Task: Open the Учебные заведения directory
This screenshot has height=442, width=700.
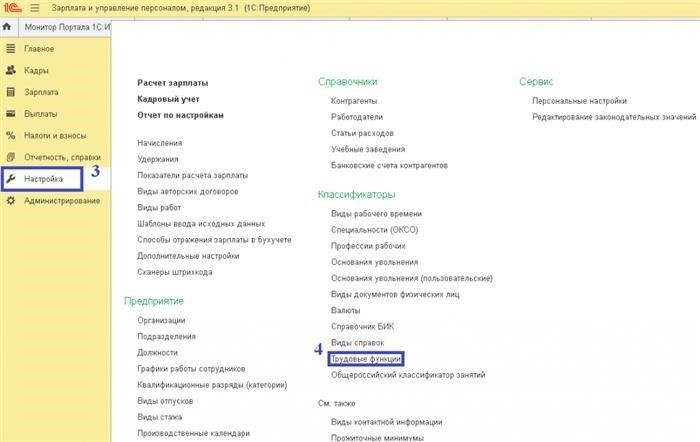Action: point(368,149)
